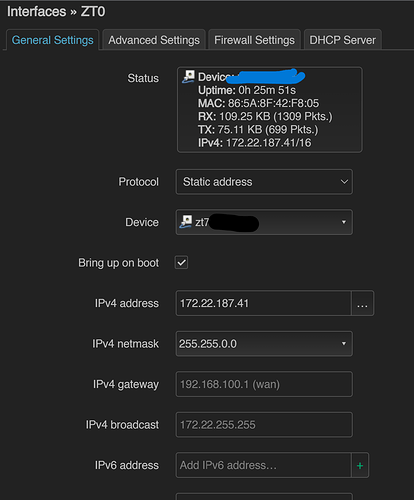Toggle the Bring up on boot checkbox
Image resolution: width=414 pixels, height=500 pixels.
tap(181, 263)
